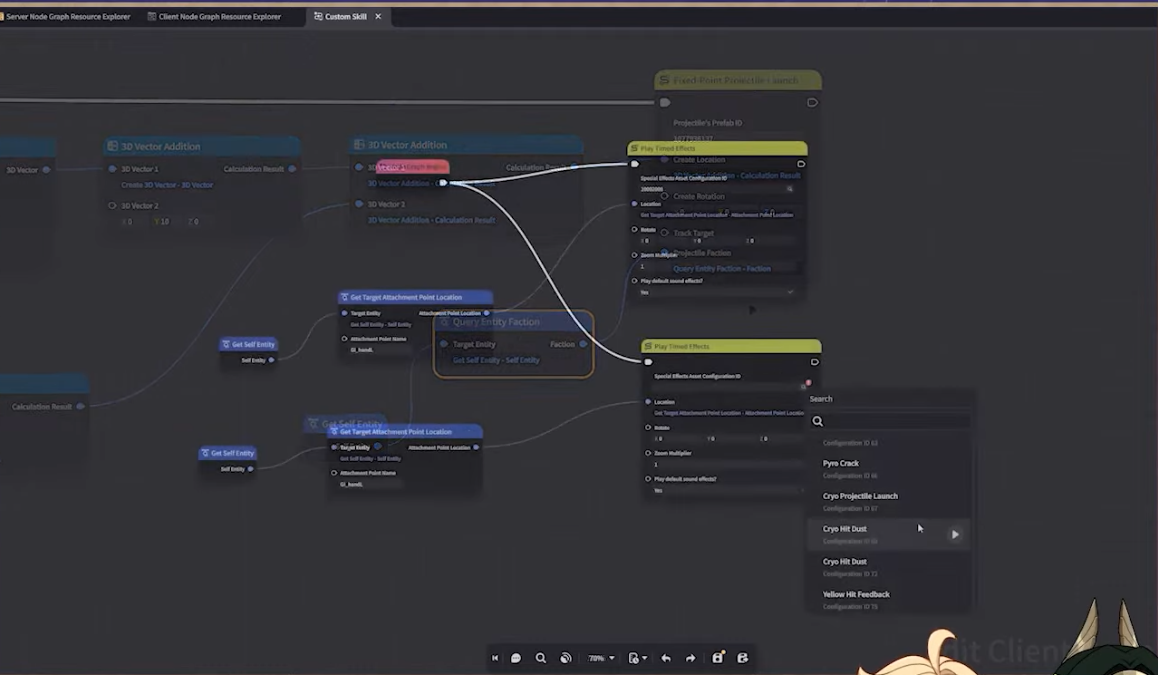1158x675 pixels.
Task: Click the lower Play Timed Effects execution input pin
Action: pos(648,362)
